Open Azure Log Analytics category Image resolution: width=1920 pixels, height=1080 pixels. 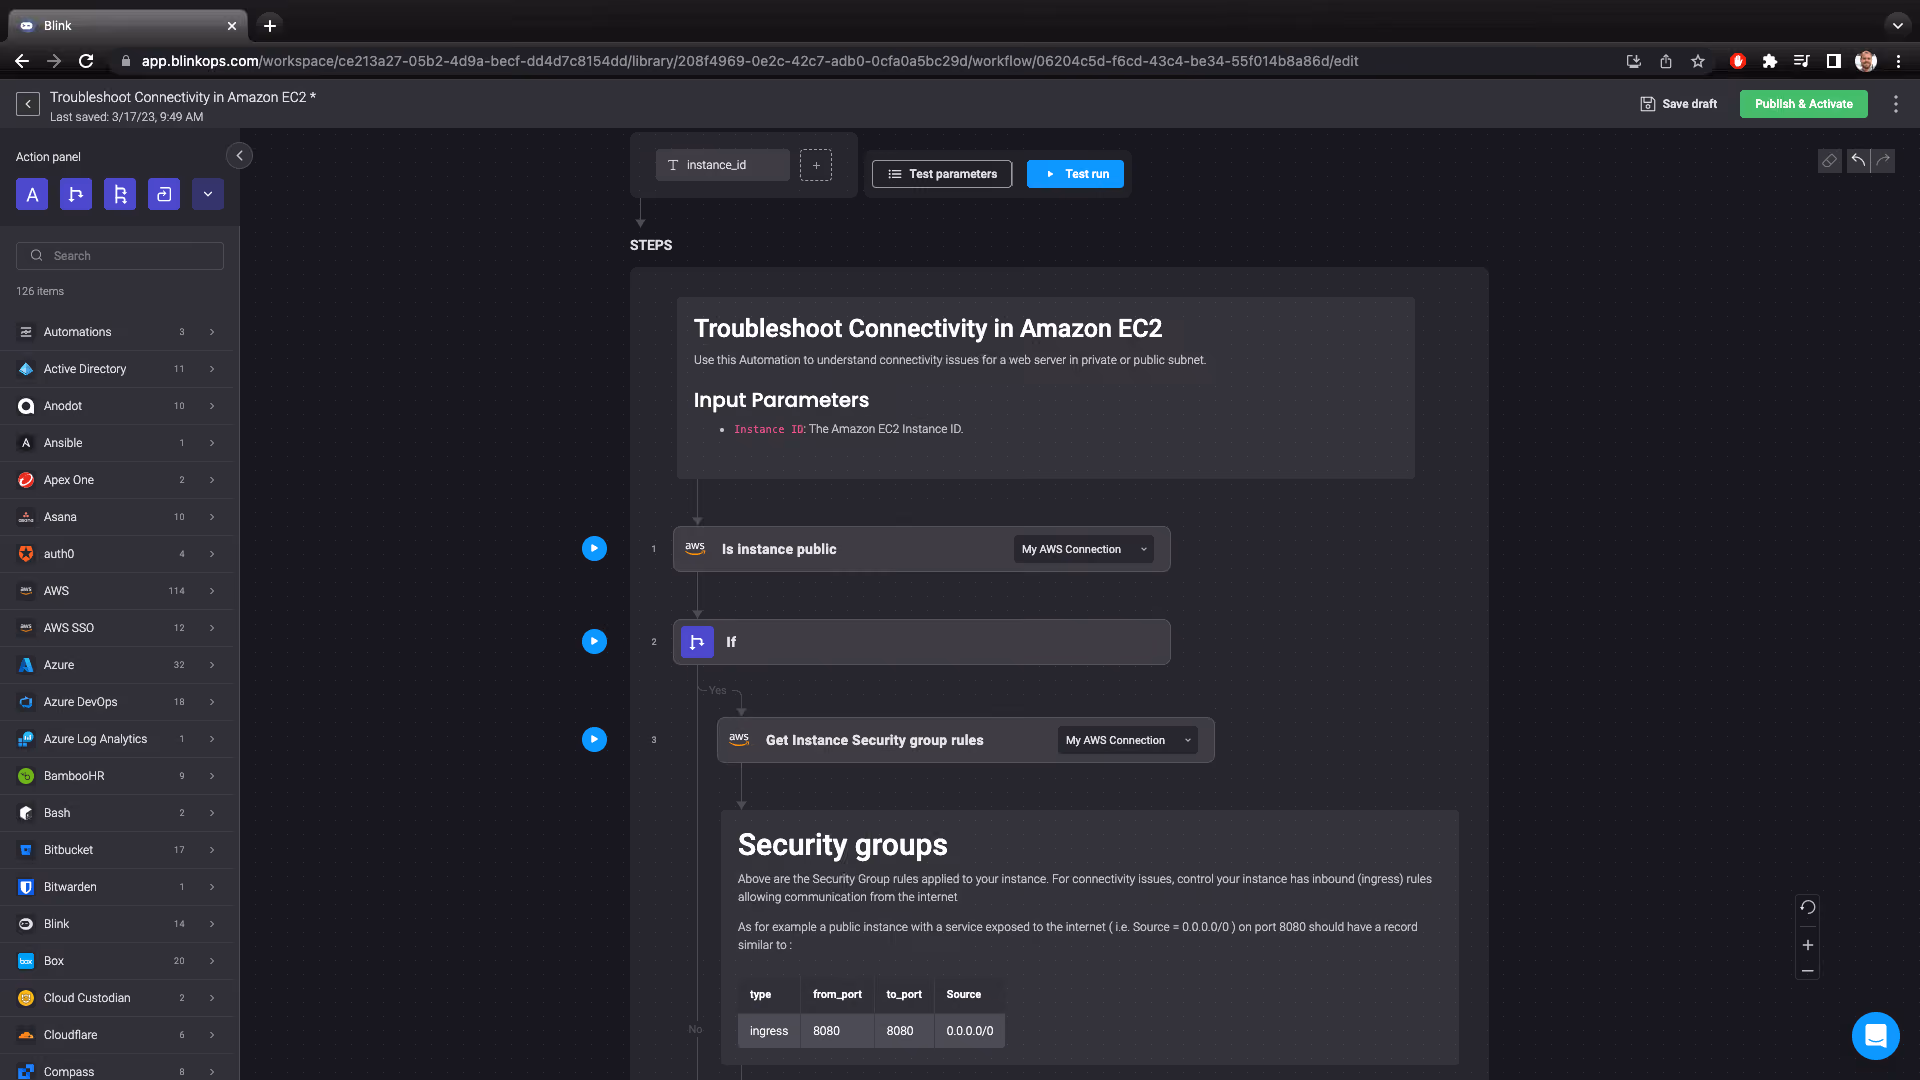point(116,739)
